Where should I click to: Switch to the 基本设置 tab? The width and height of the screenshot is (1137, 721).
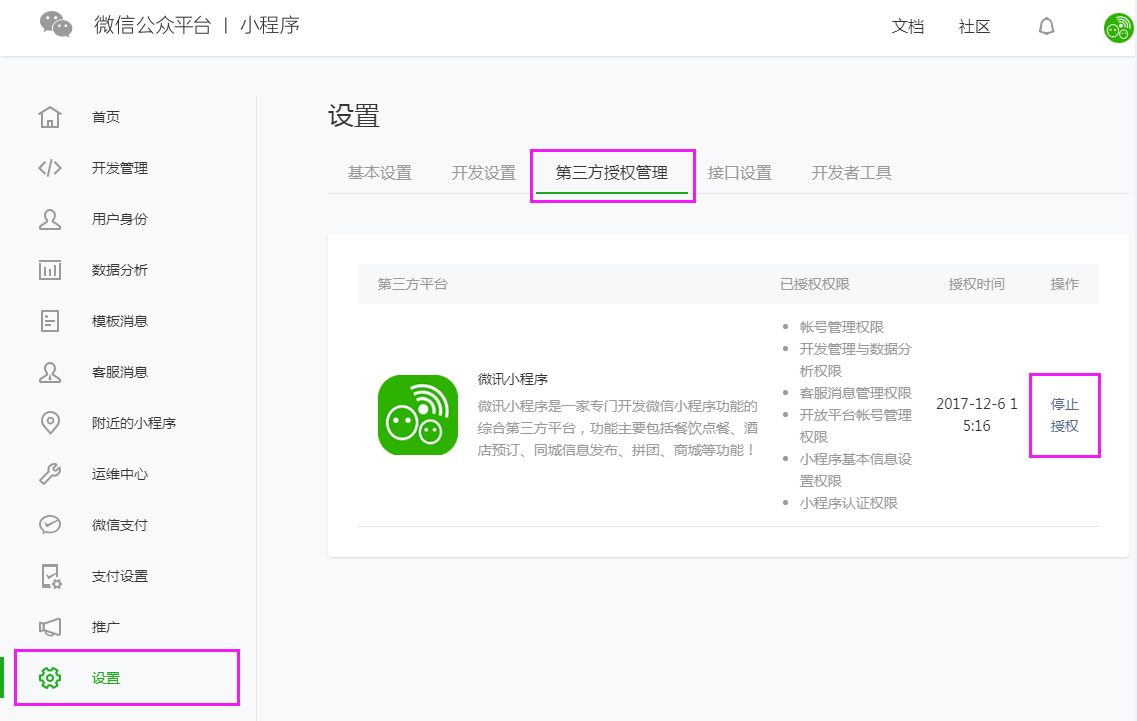tap(380, 173)
